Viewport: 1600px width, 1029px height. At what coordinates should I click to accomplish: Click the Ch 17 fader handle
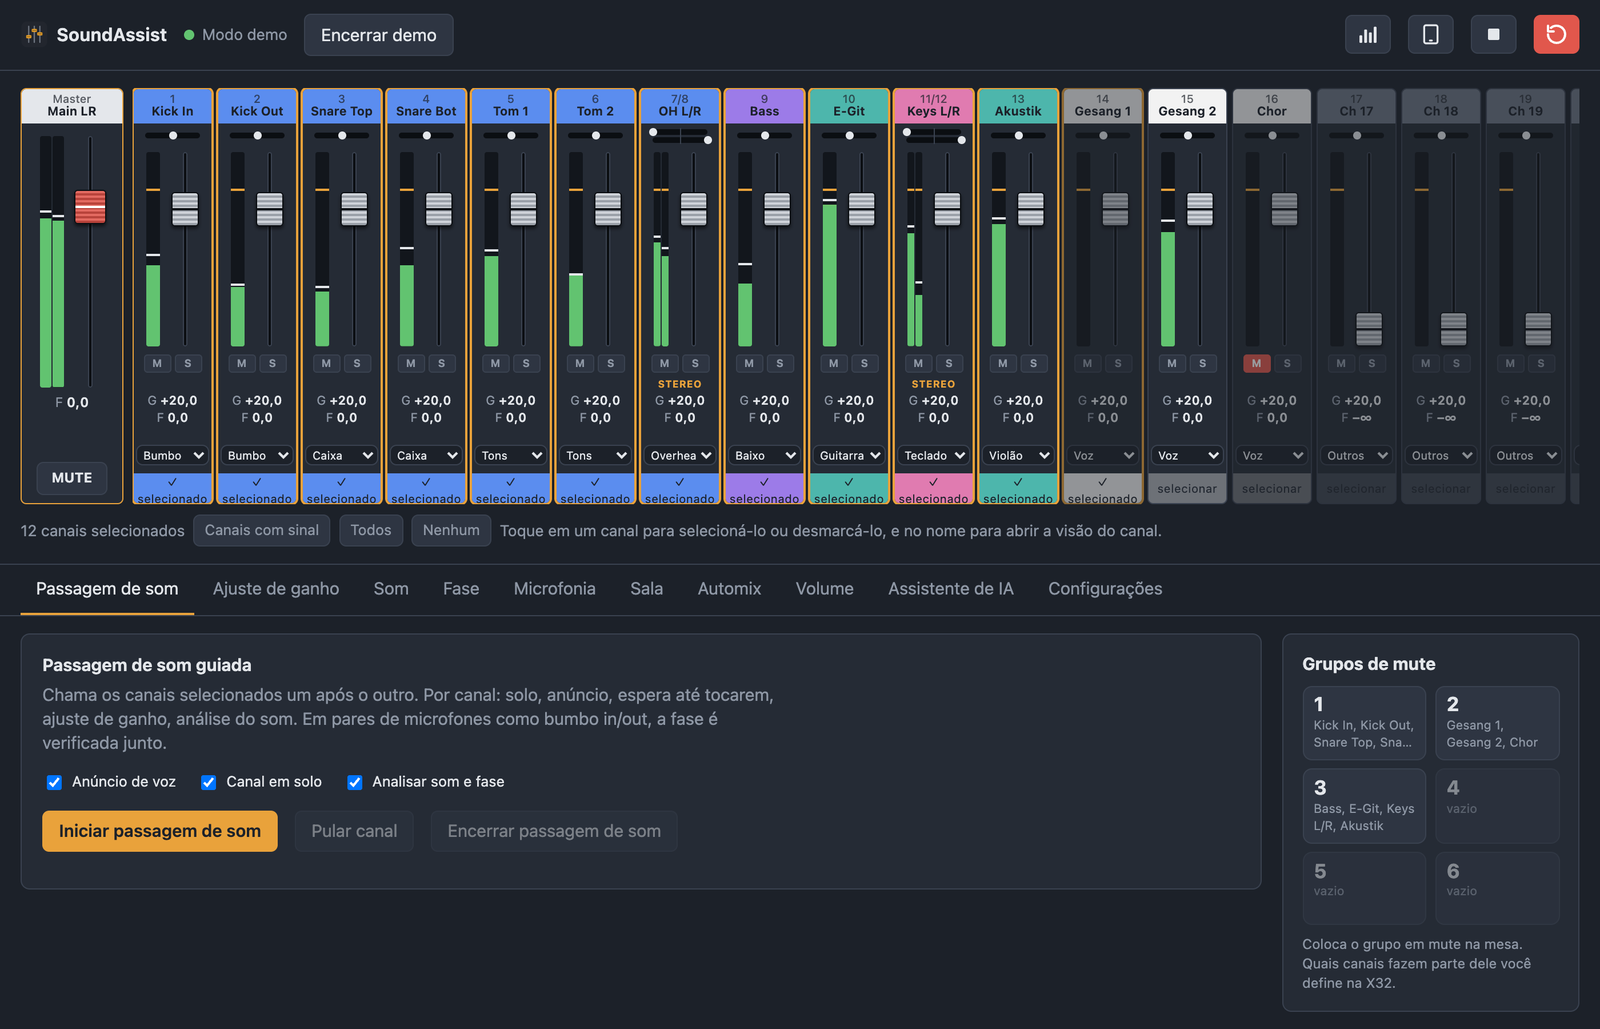pos(1369,329)
